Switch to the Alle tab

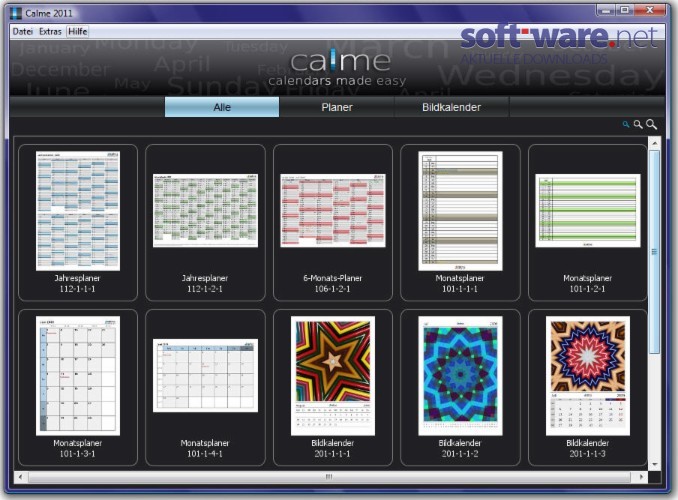222,107
